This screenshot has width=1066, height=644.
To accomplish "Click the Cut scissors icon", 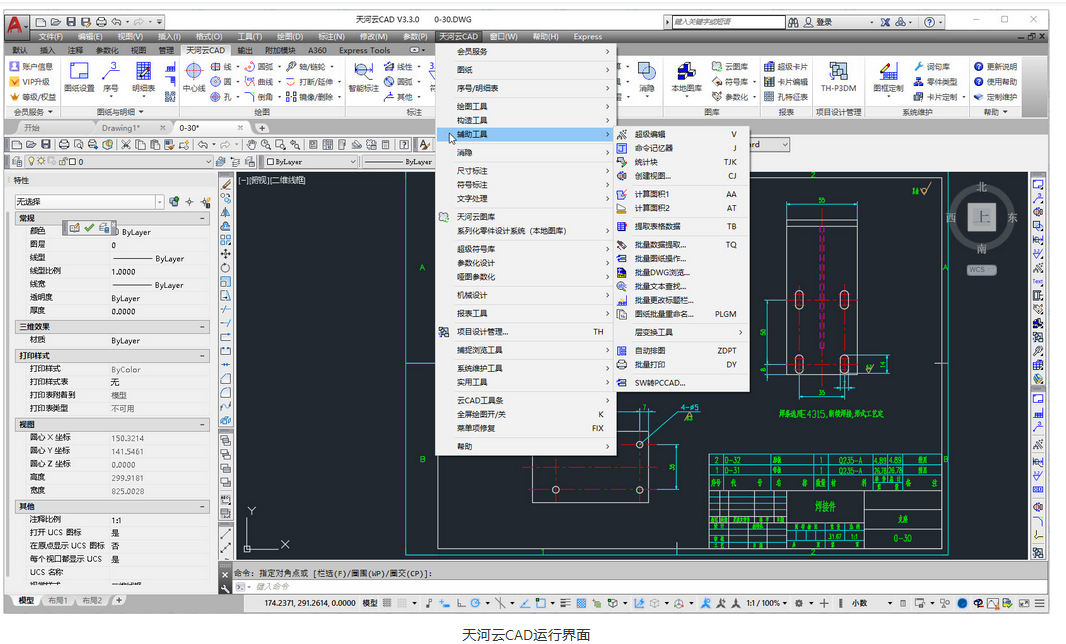I will pos(126,144).
